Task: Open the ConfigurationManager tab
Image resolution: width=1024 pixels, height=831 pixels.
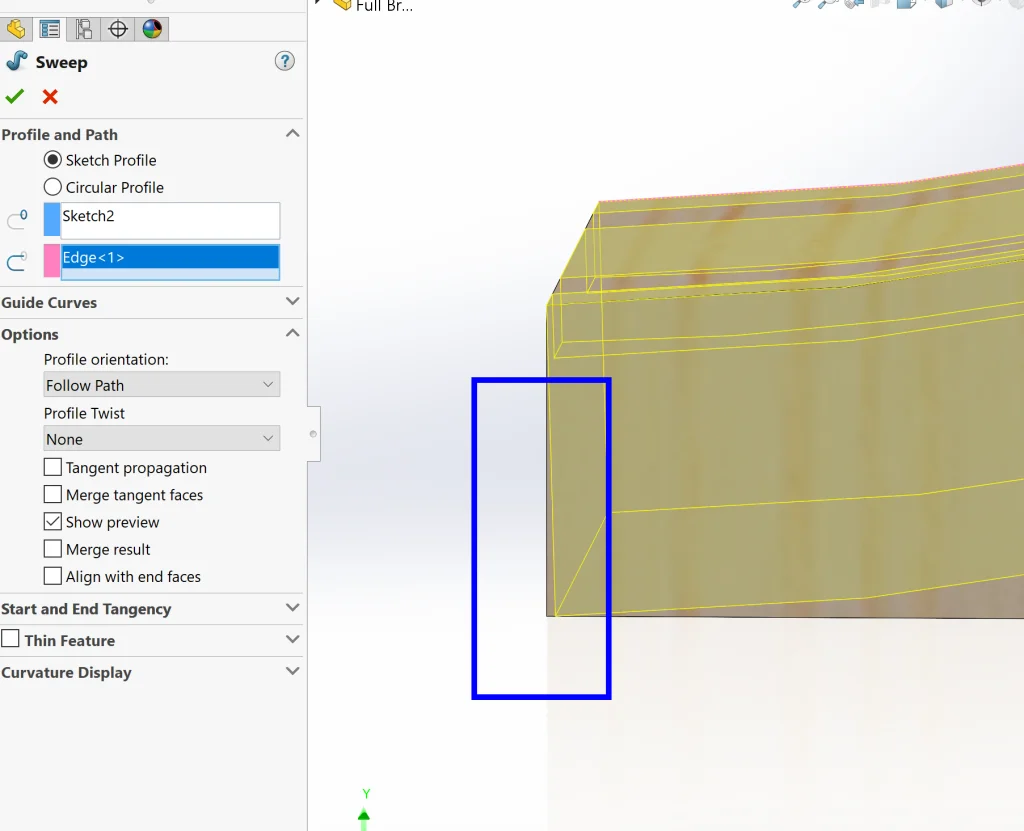Action: 84,29
